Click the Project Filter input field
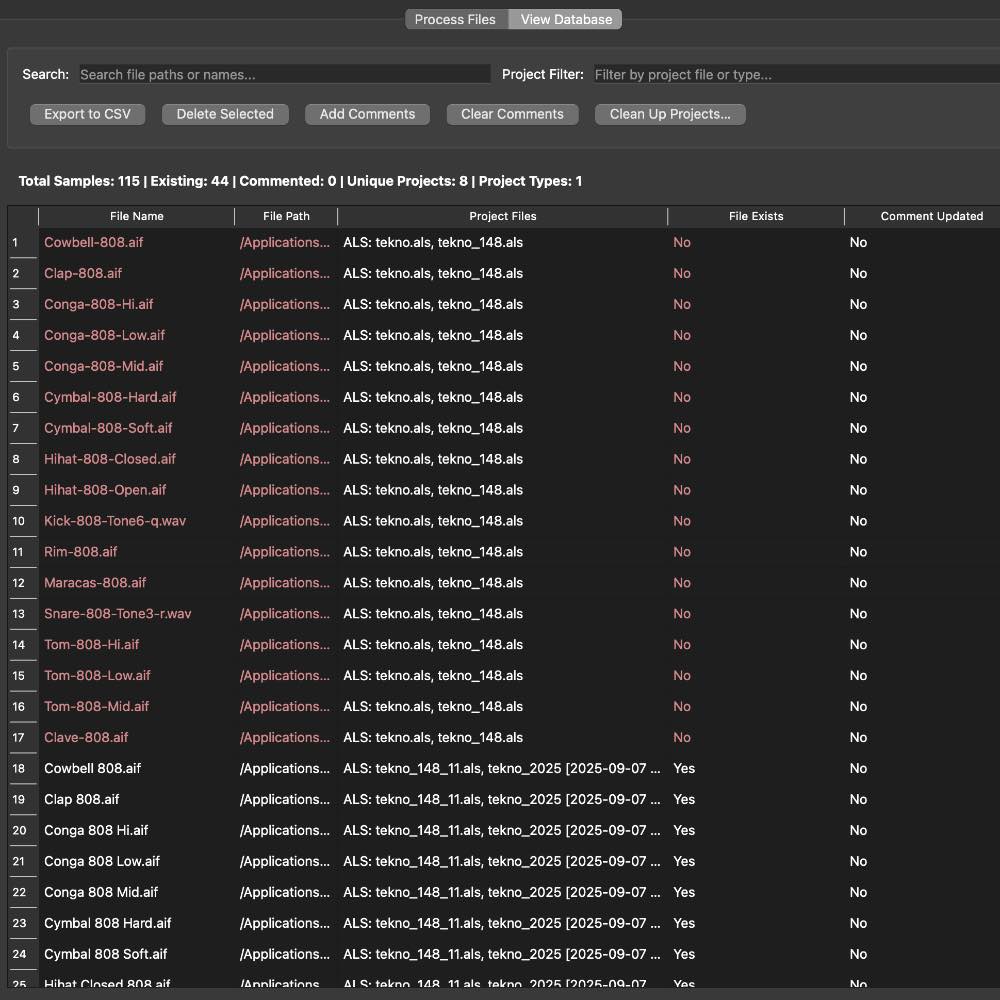Image resolution: width=1000 pixels, height=1000 pixels. (797, 74)
